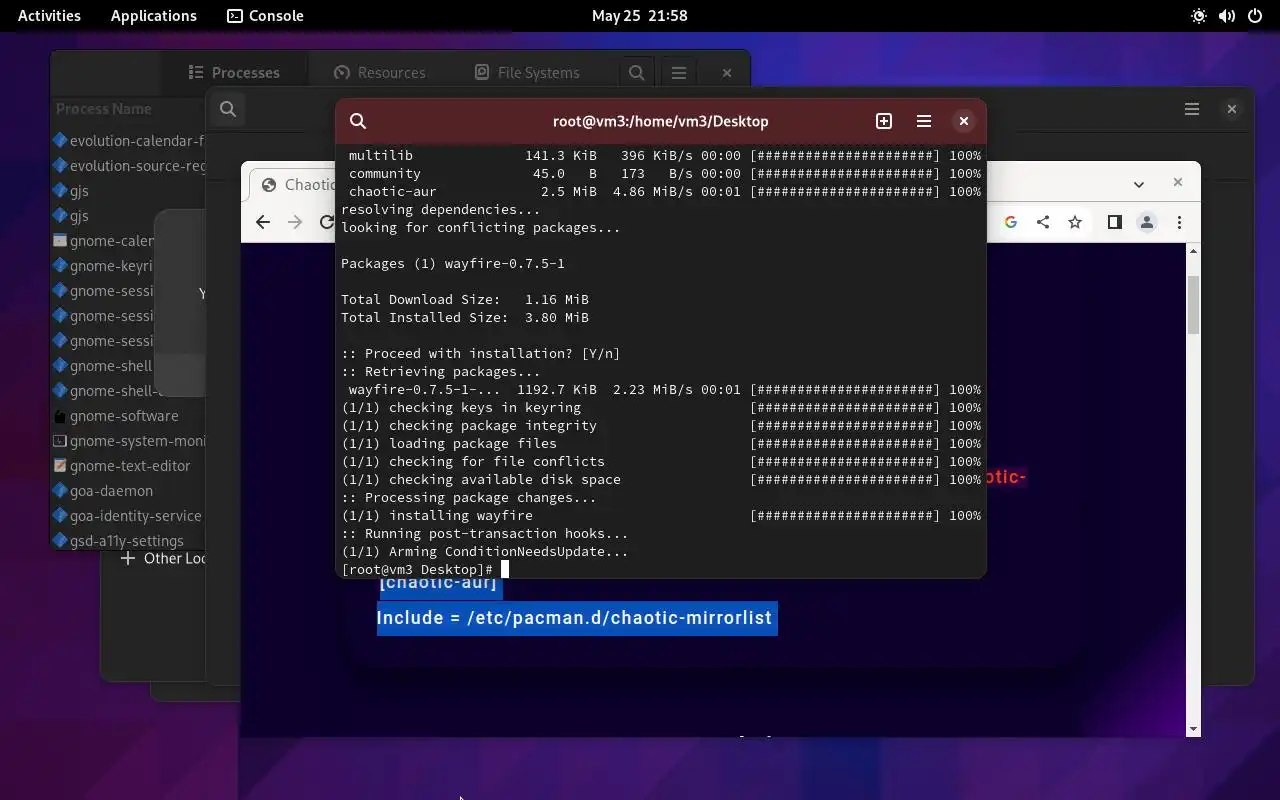Viewport: 1280px width, 800px height.
Task: Click the Process Name column header
Action: click(x=104, y=109)
